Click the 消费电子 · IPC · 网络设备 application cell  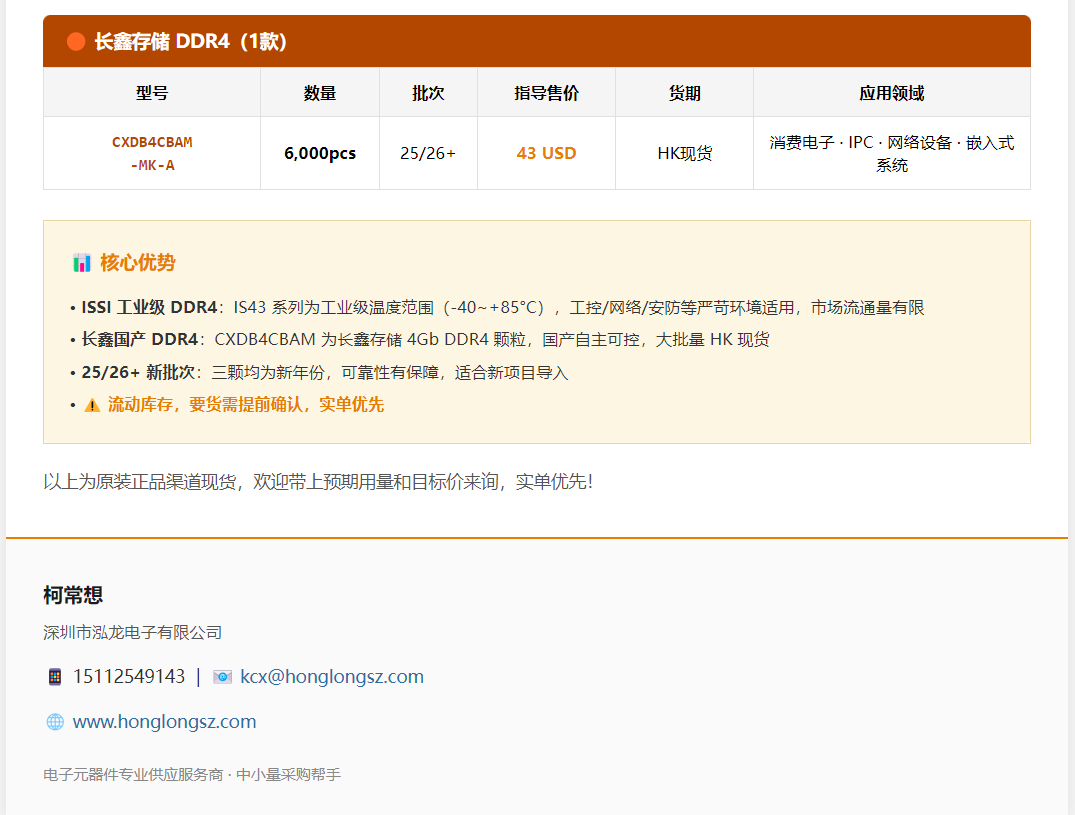(892, 154)
